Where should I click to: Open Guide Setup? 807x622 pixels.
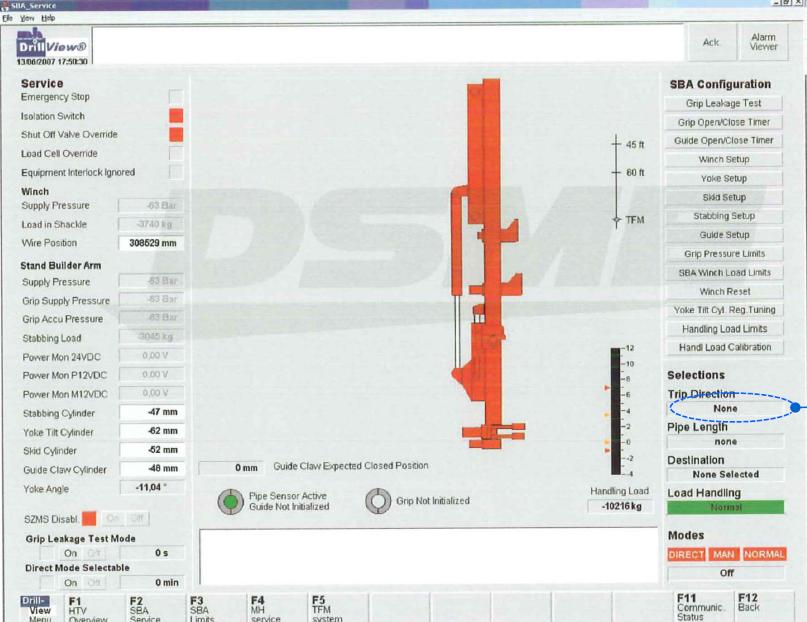point(724,235)
